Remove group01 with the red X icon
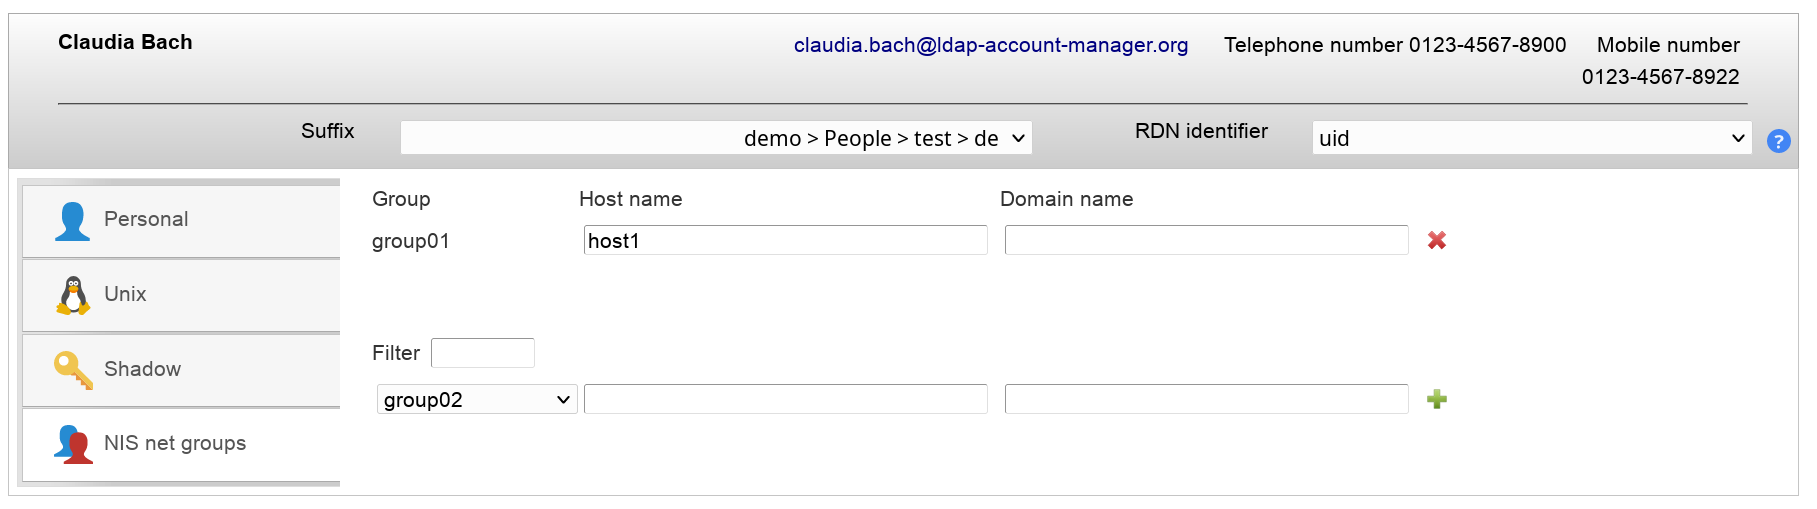 1437,240
